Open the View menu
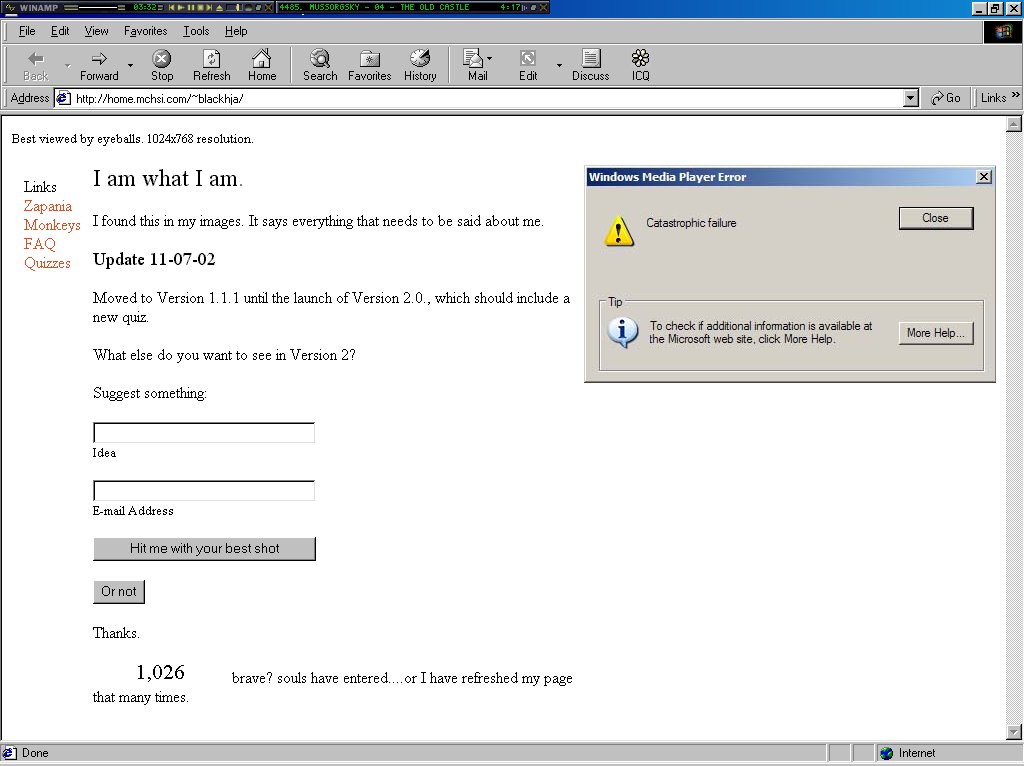Viewport: 1024px width, 766px height. pos(96,31)
